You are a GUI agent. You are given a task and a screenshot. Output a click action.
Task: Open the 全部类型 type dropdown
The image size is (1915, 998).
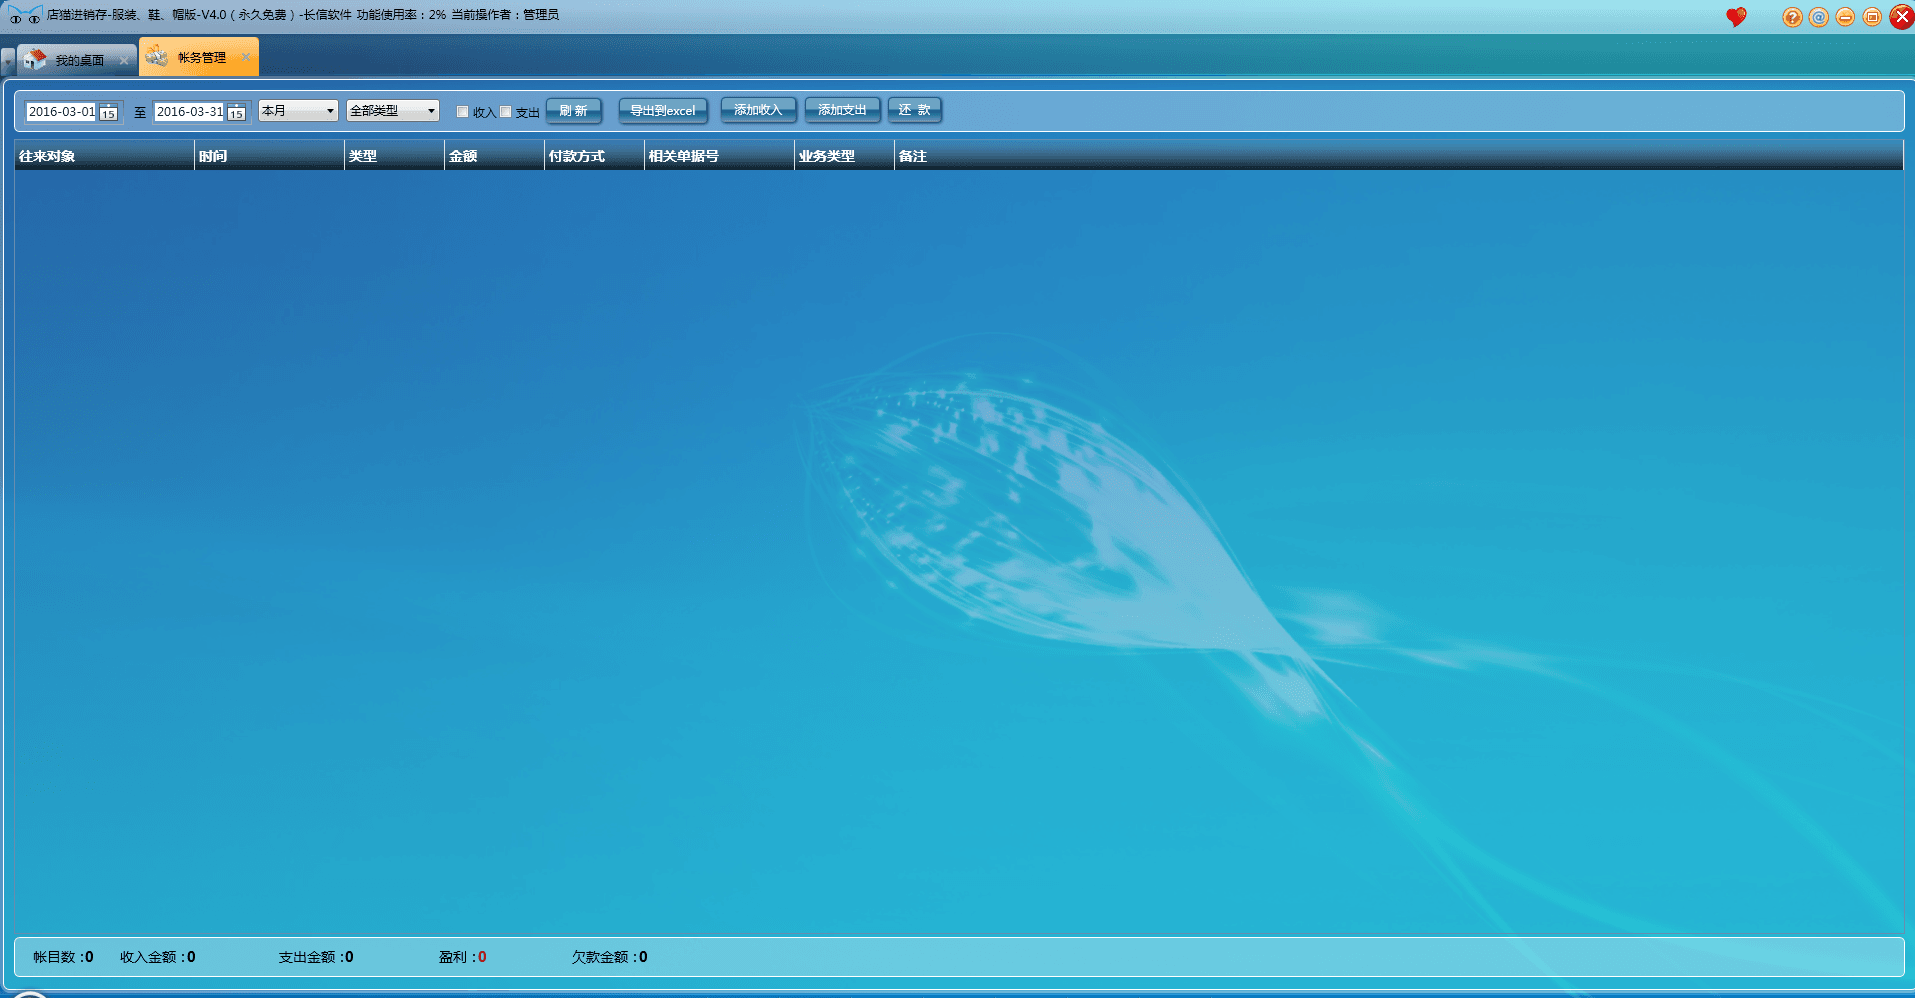click(x=431, y=111)
